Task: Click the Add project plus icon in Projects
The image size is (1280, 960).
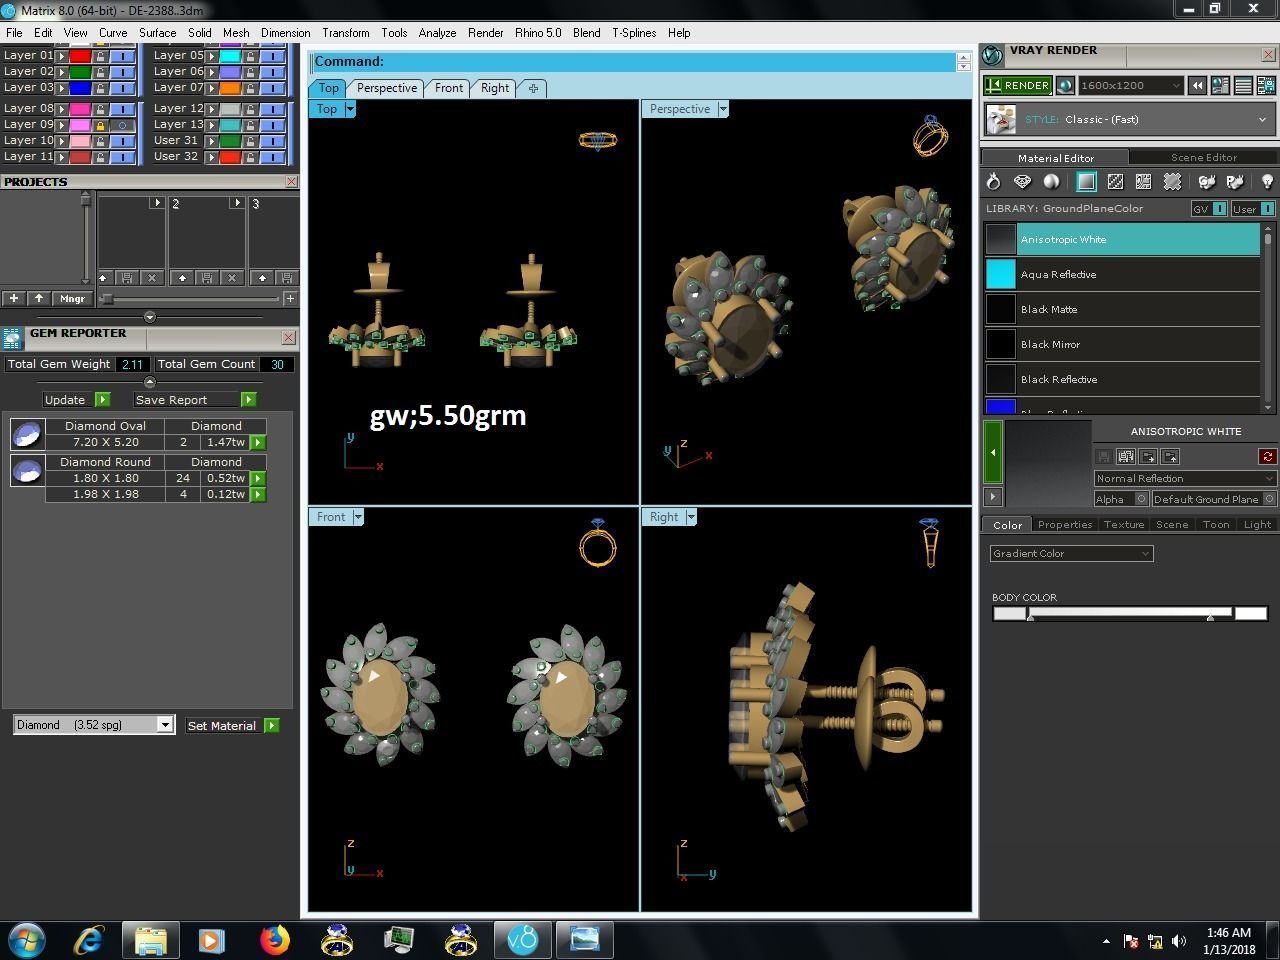Action: tap(13, 298)
